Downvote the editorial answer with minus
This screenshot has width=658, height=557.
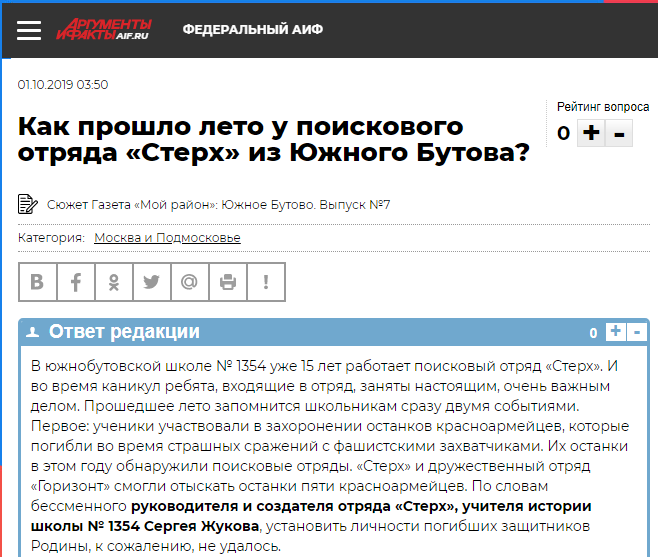coord(637,332)
